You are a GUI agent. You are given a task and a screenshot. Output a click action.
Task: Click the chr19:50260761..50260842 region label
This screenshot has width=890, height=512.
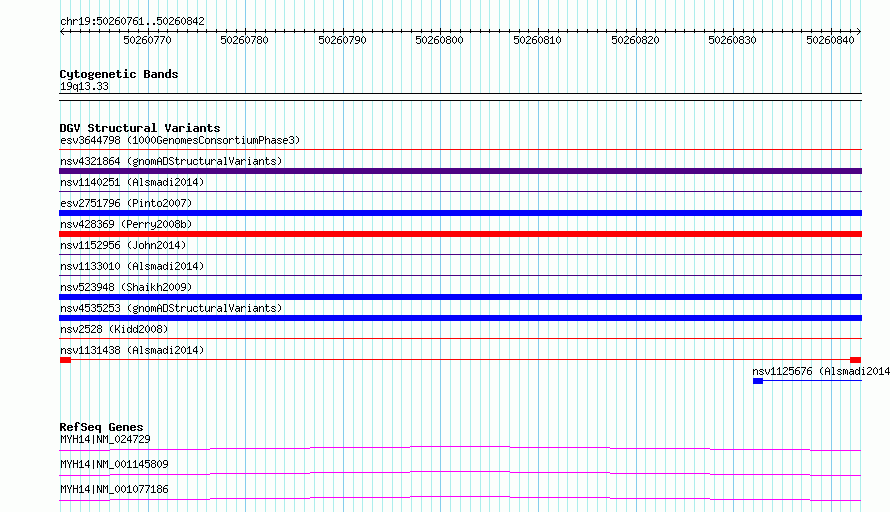pyautogui.click(x=132, y=22)
